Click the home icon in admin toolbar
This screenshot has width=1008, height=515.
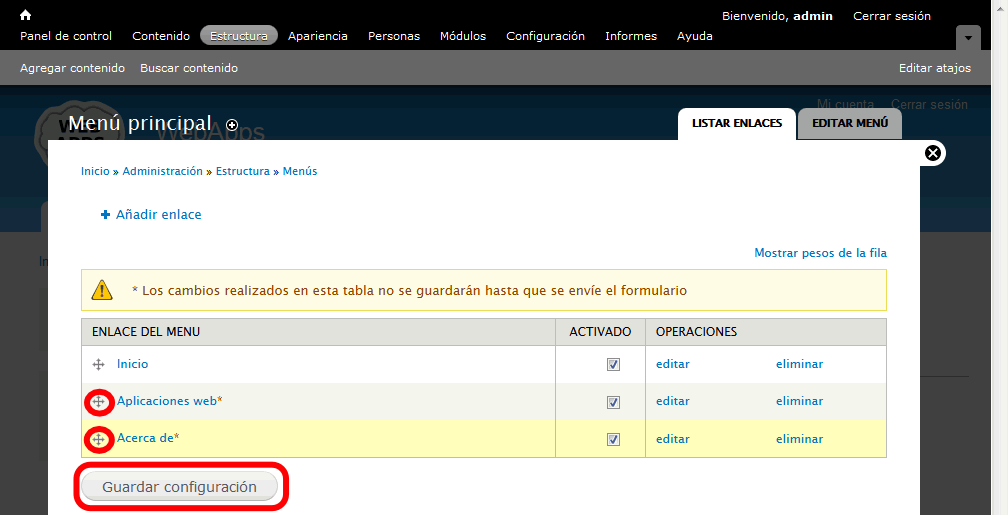coord(25,15)
